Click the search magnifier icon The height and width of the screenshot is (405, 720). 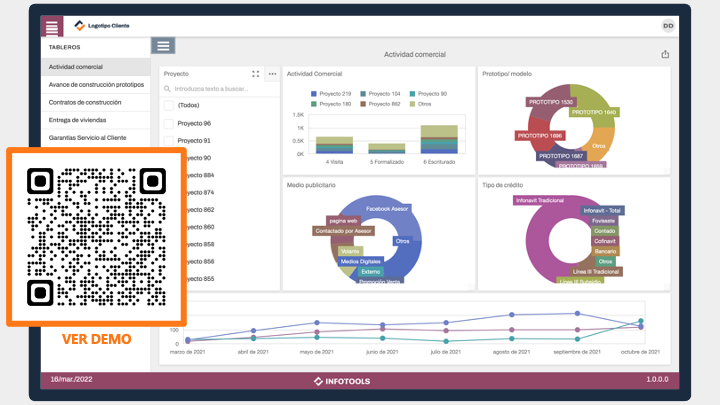click(x=167, y=89)
